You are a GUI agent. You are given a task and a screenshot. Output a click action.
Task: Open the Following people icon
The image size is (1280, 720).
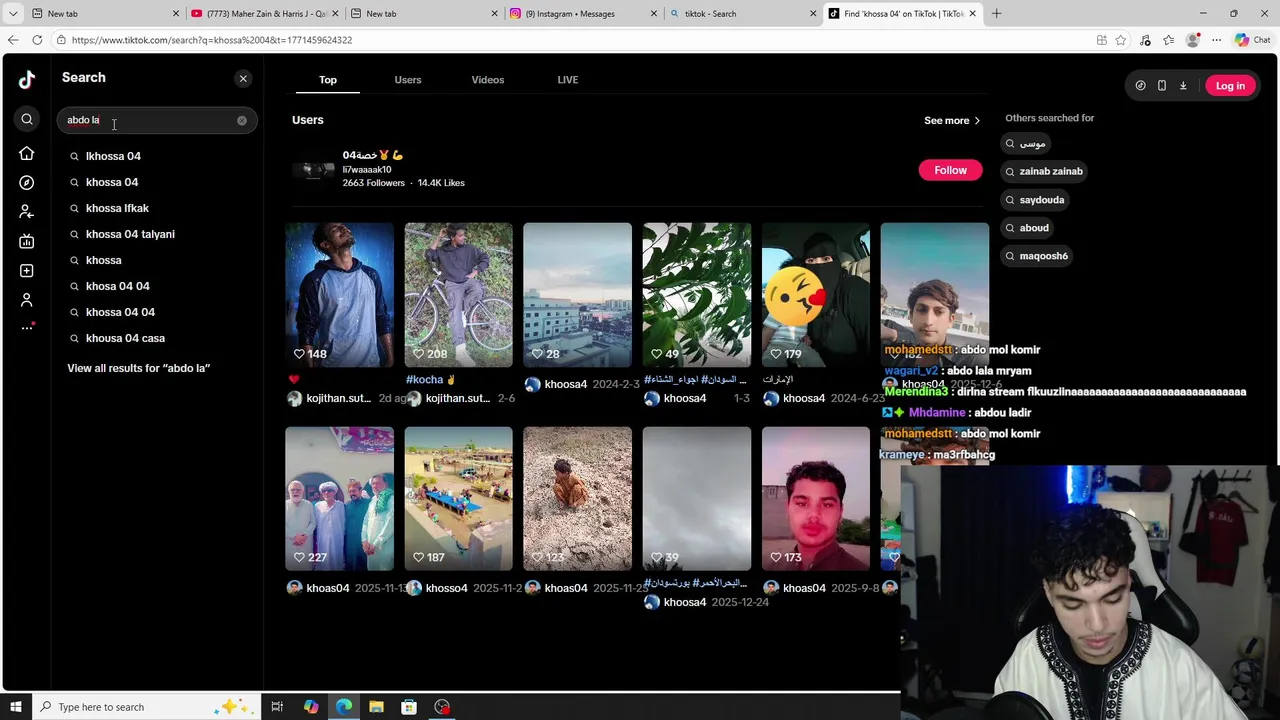[x=27, y=212]
